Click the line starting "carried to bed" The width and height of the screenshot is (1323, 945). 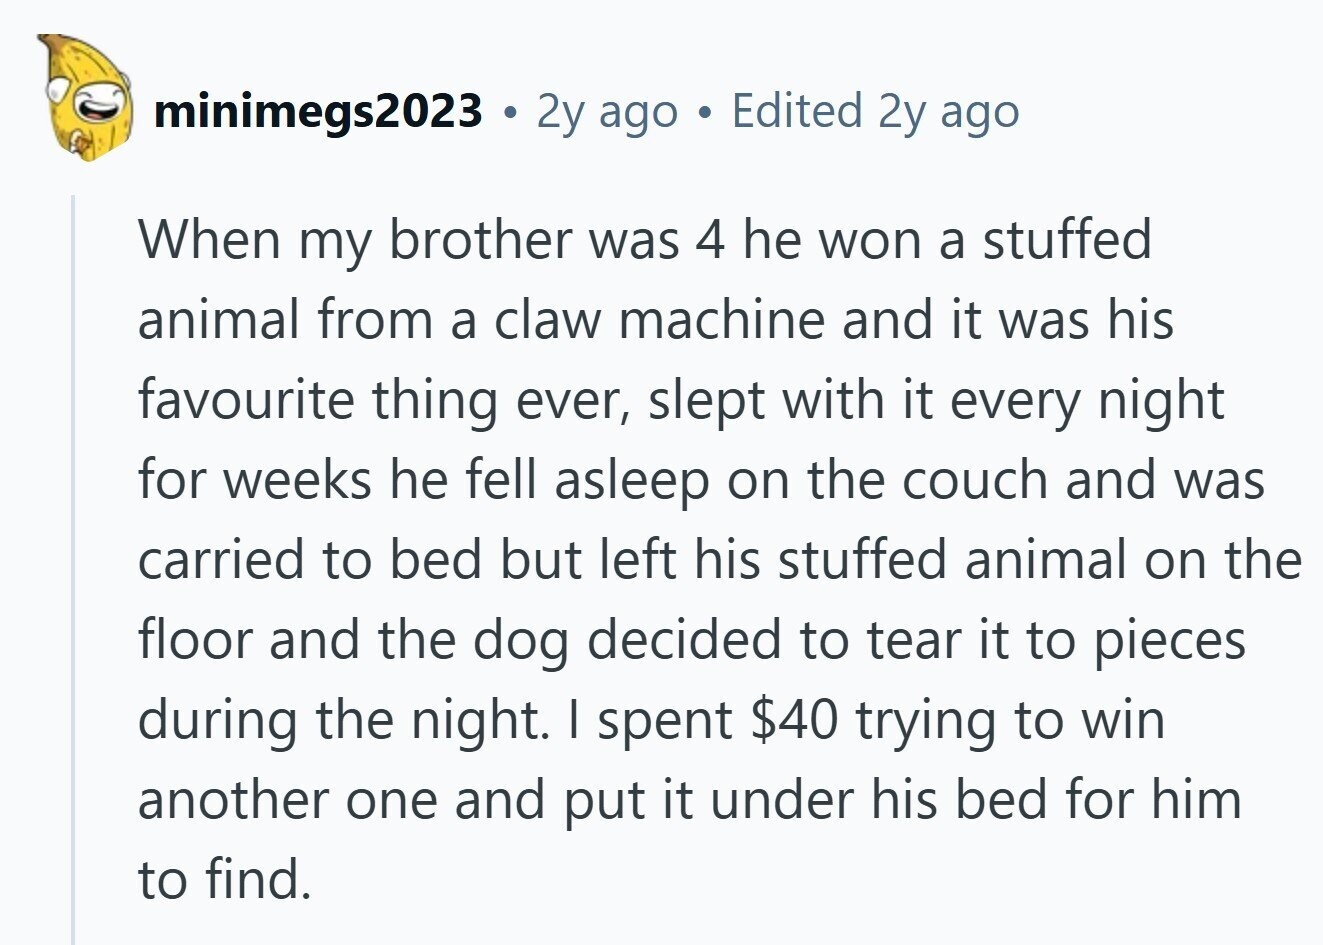point(718,561)
